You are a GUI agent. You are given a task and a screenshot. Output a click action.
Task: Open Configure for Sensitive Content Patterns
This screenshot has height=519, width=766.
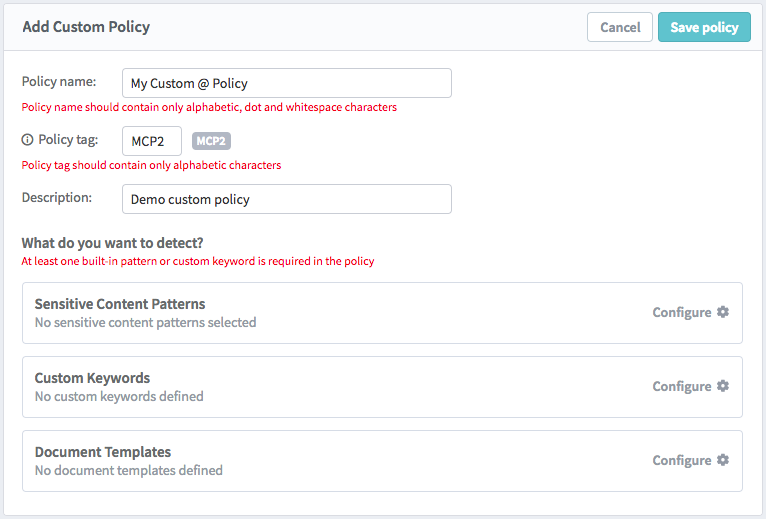pos(691,312)
